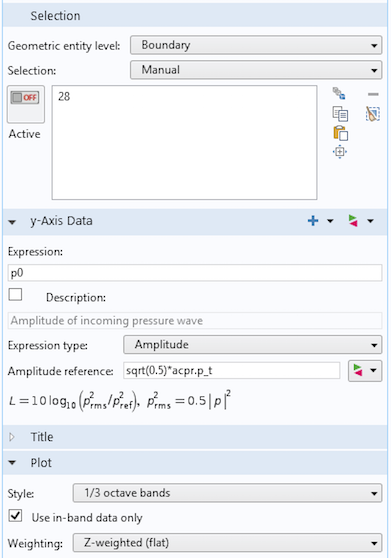Open the Selection Manual dropdown
The height and width of the screenshot is (558, 391).
256,70
